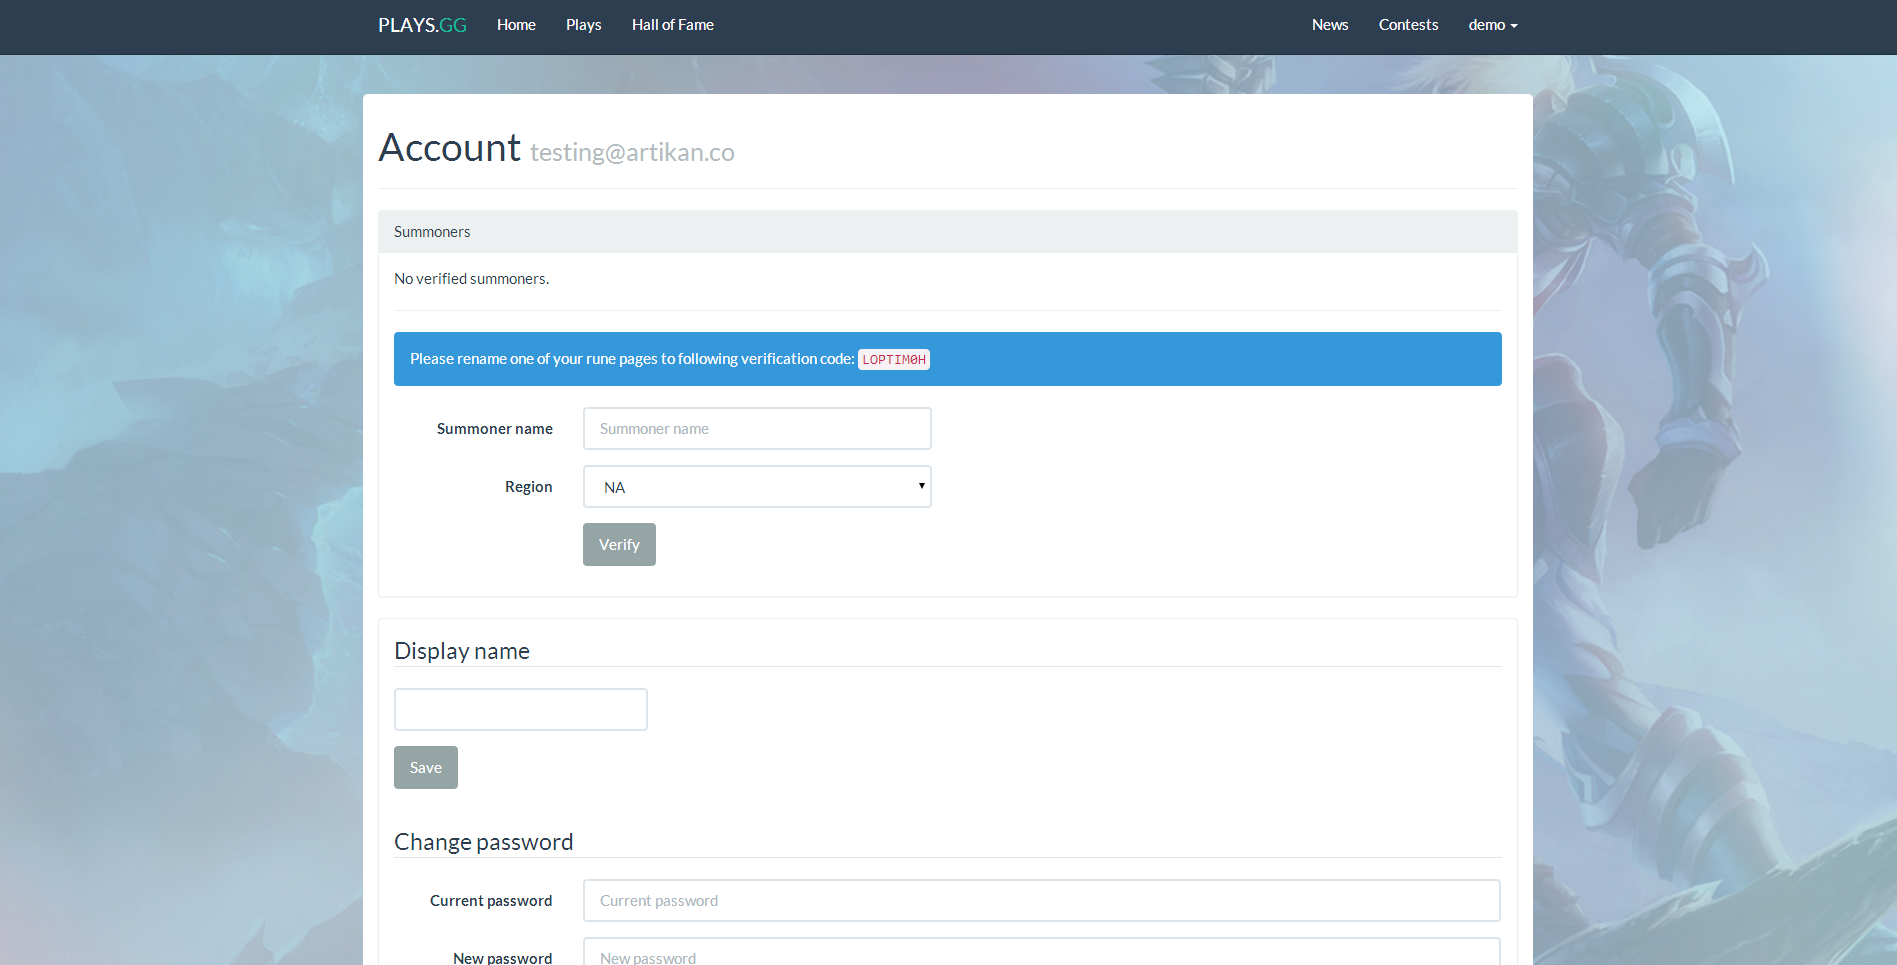Go to the Home page
1897x965 pixels.
tap(516, 25)
